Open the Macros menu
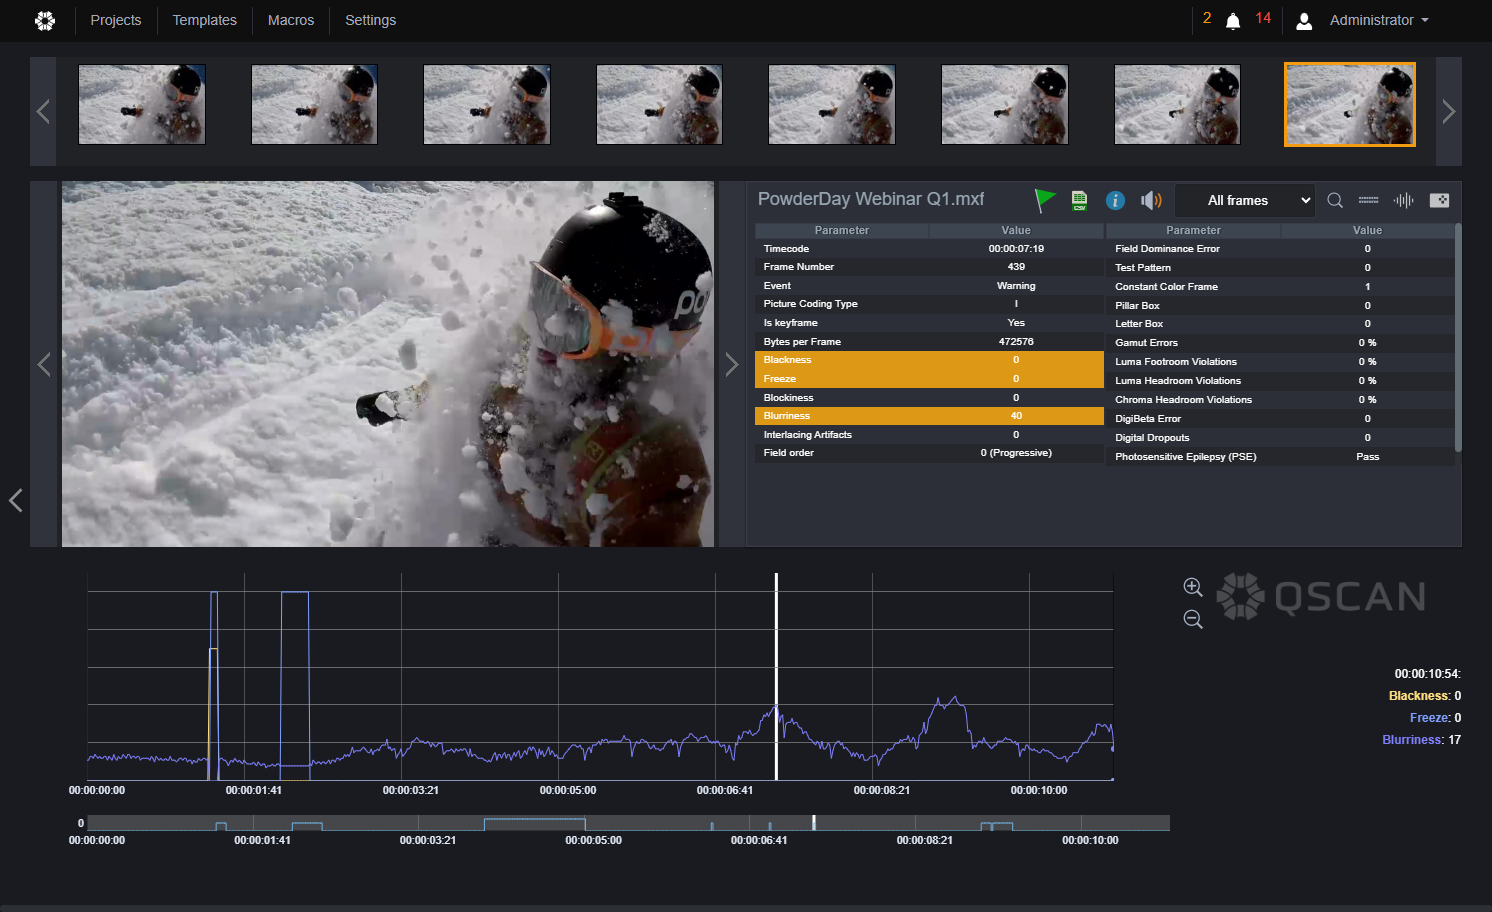Screen dimensions: 1492x912 pyautogui.click(x=291, y=20)
